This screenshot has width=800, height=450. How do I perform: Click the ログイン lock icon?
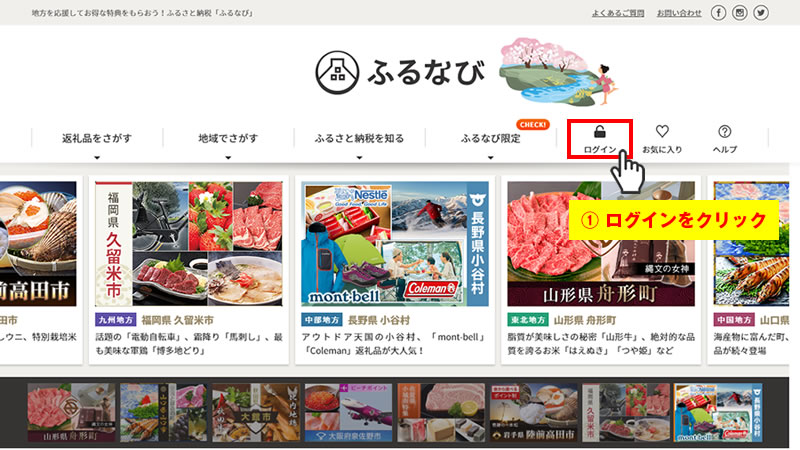[x=600, y=132]
